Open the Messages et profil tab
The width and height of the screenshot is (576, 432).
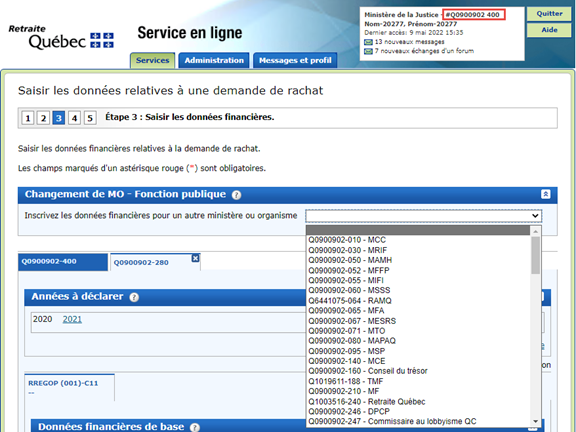(295, 60)
